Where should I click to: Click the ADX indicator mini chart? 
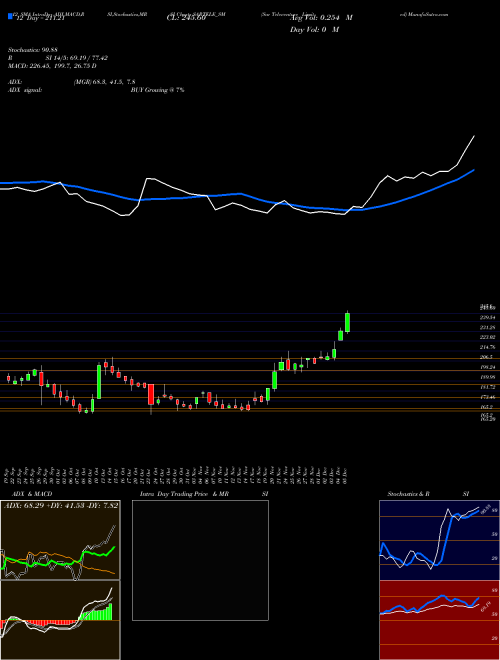click(60, 540)
